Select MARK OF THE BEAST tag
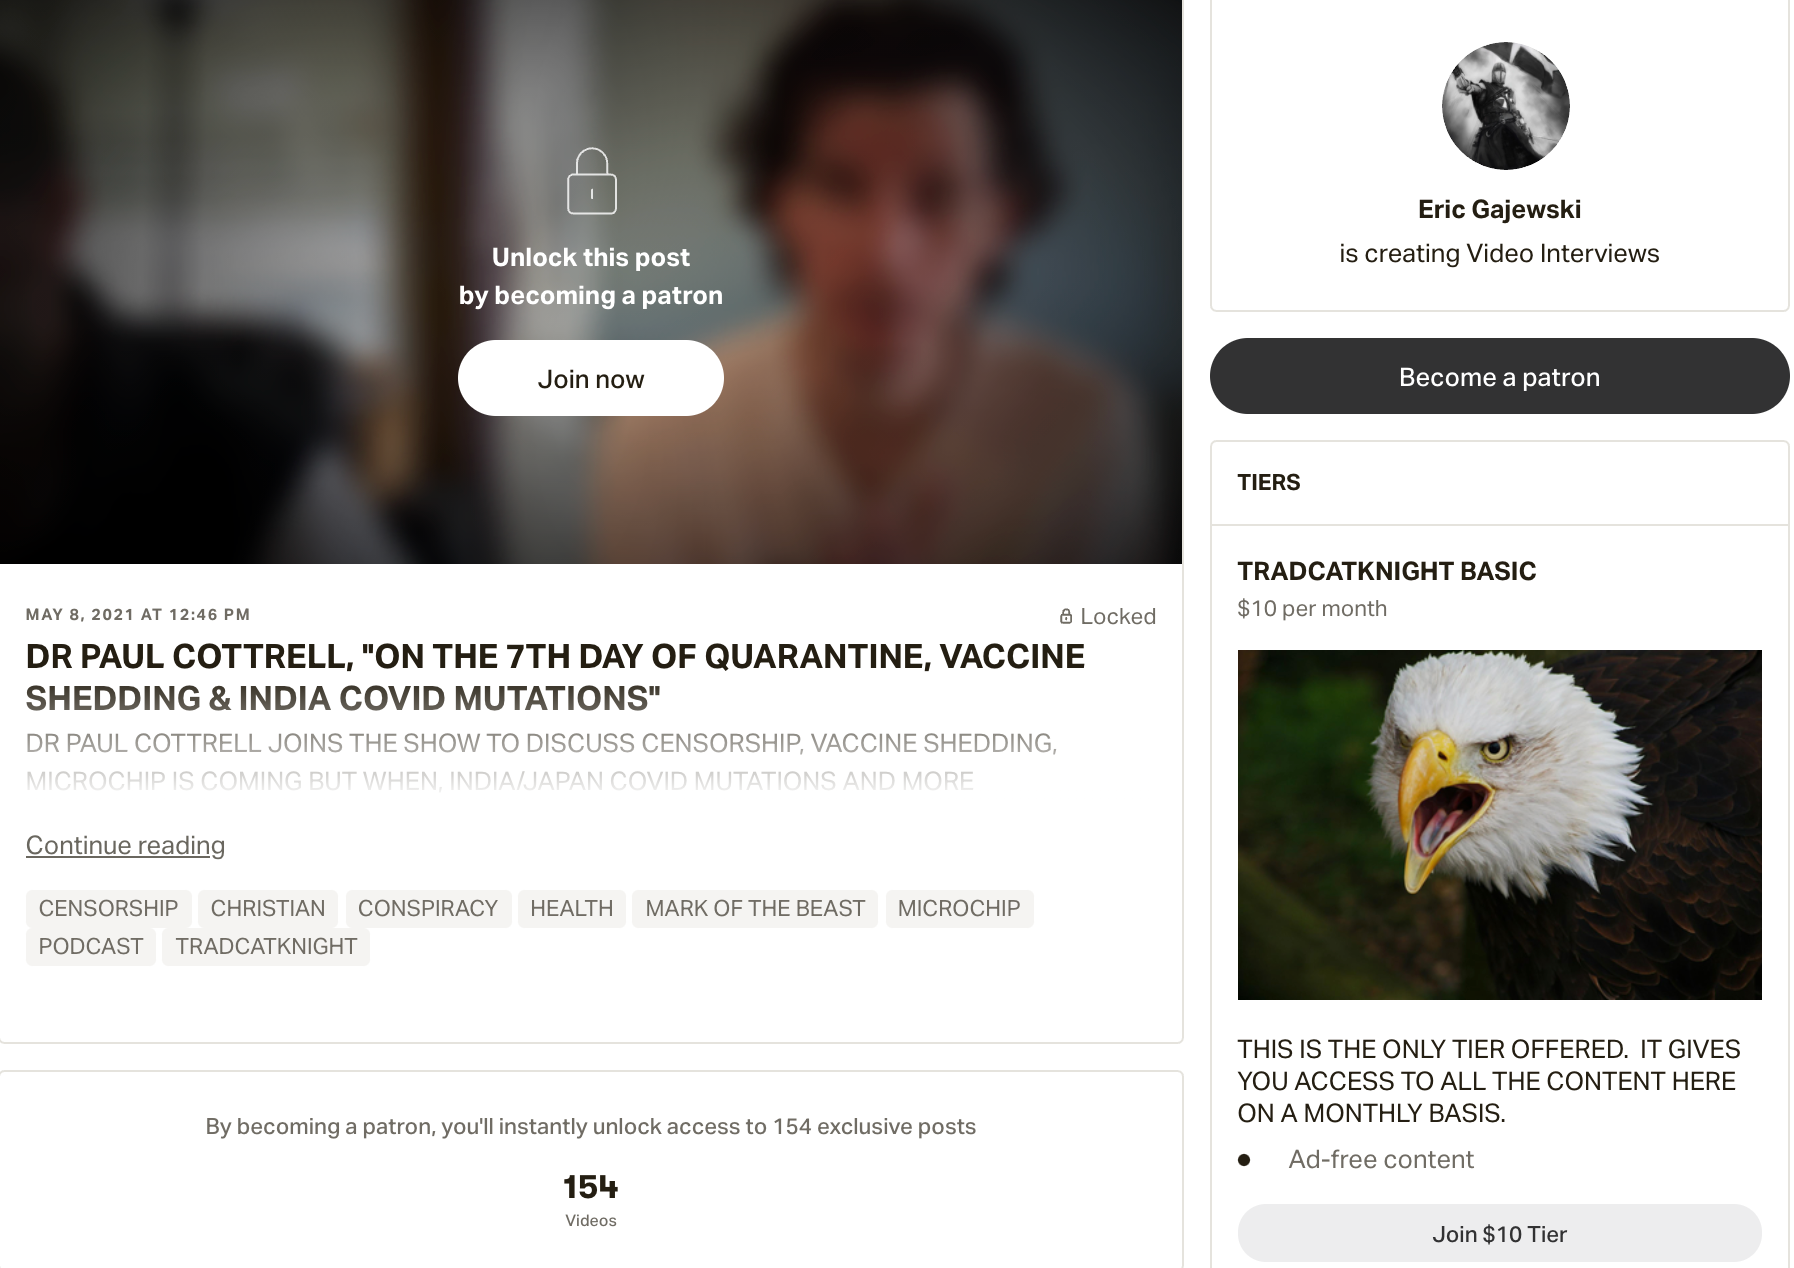This screenshot has width=1794, height=1268. tap(754, 908)
